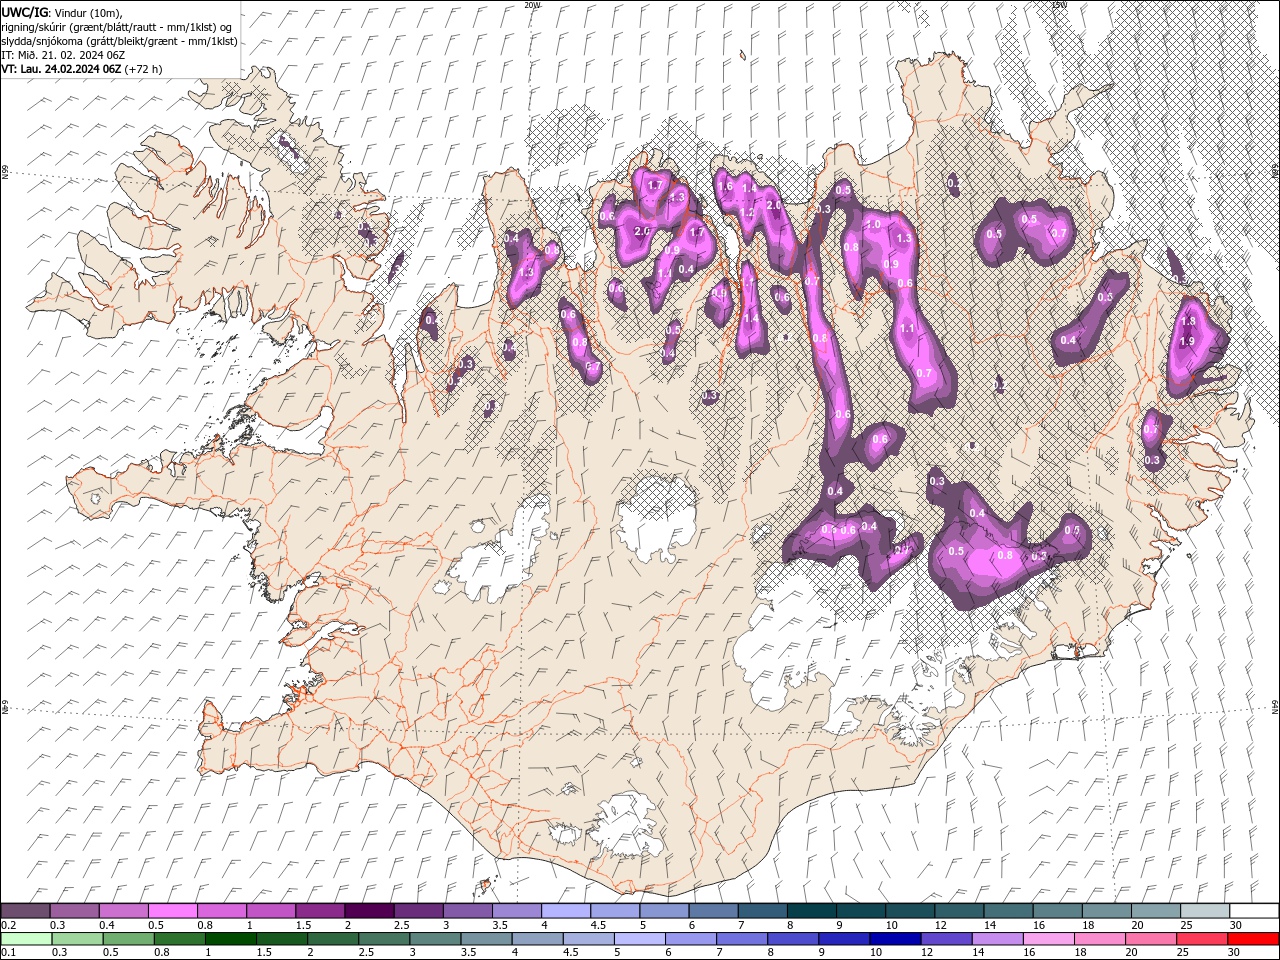Click the 'VT: Lau. 24.02.2024 06Z (+72 h)' line

82,69
